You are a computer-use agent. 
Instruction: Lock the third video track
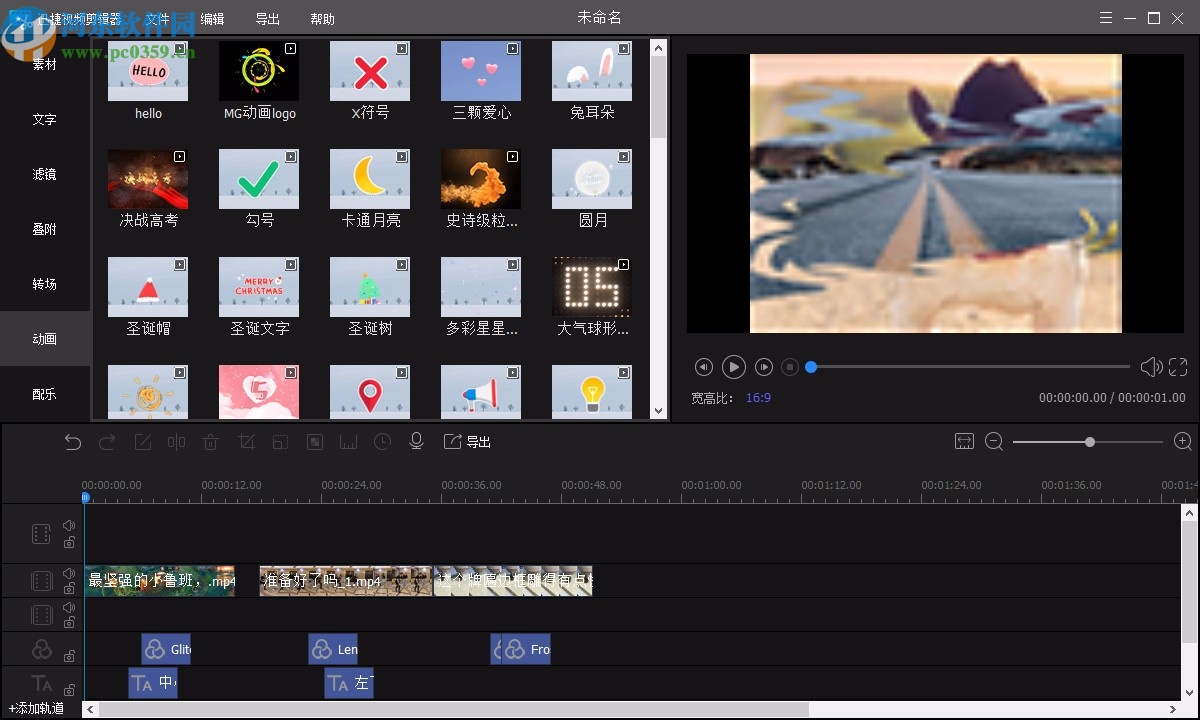tap(69, 623)
